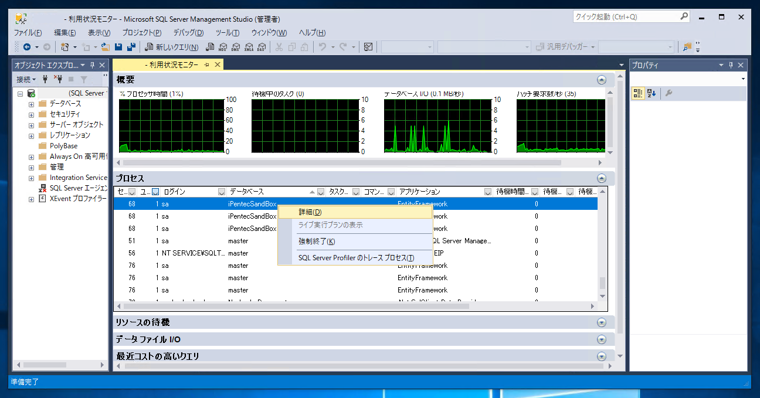The width and height of the screenshot is (760, 398).
Task: Click the Database Engine Query icon
Action: [210, 47]
